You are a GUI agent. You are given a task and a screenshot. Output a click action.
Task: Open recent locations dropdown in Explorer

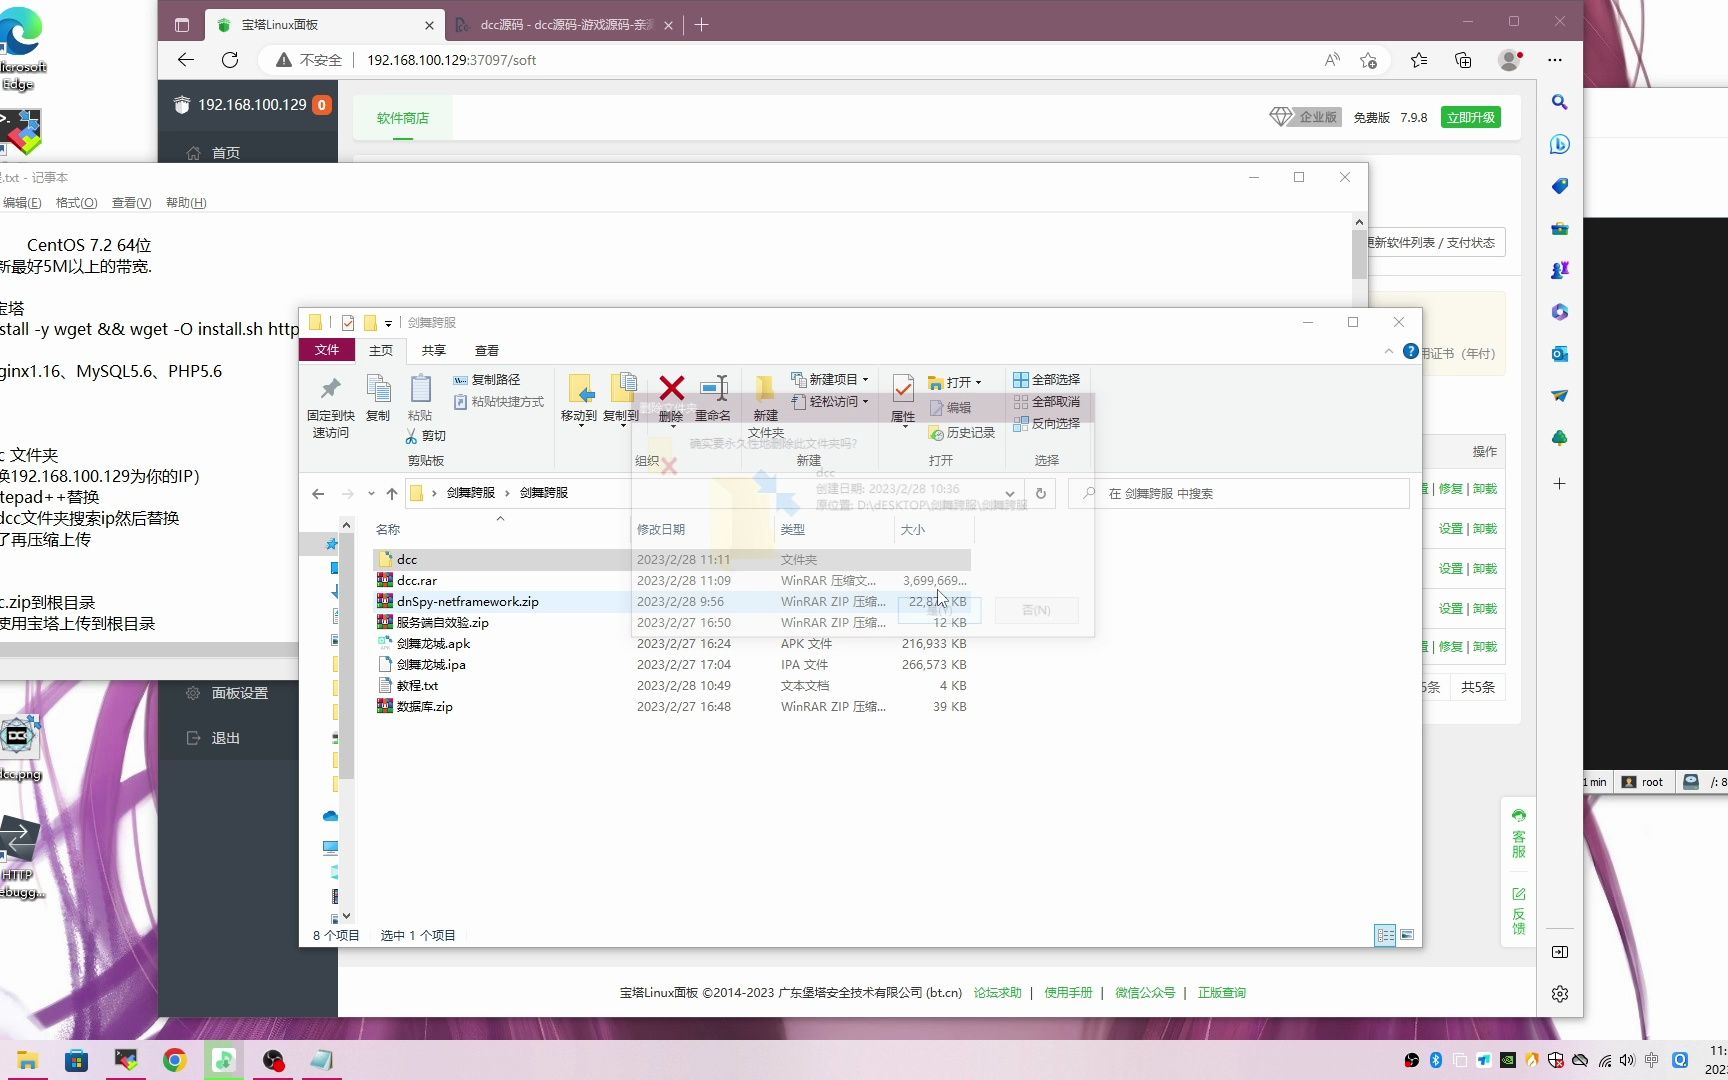pyautogui.click(x=371, y=493)
